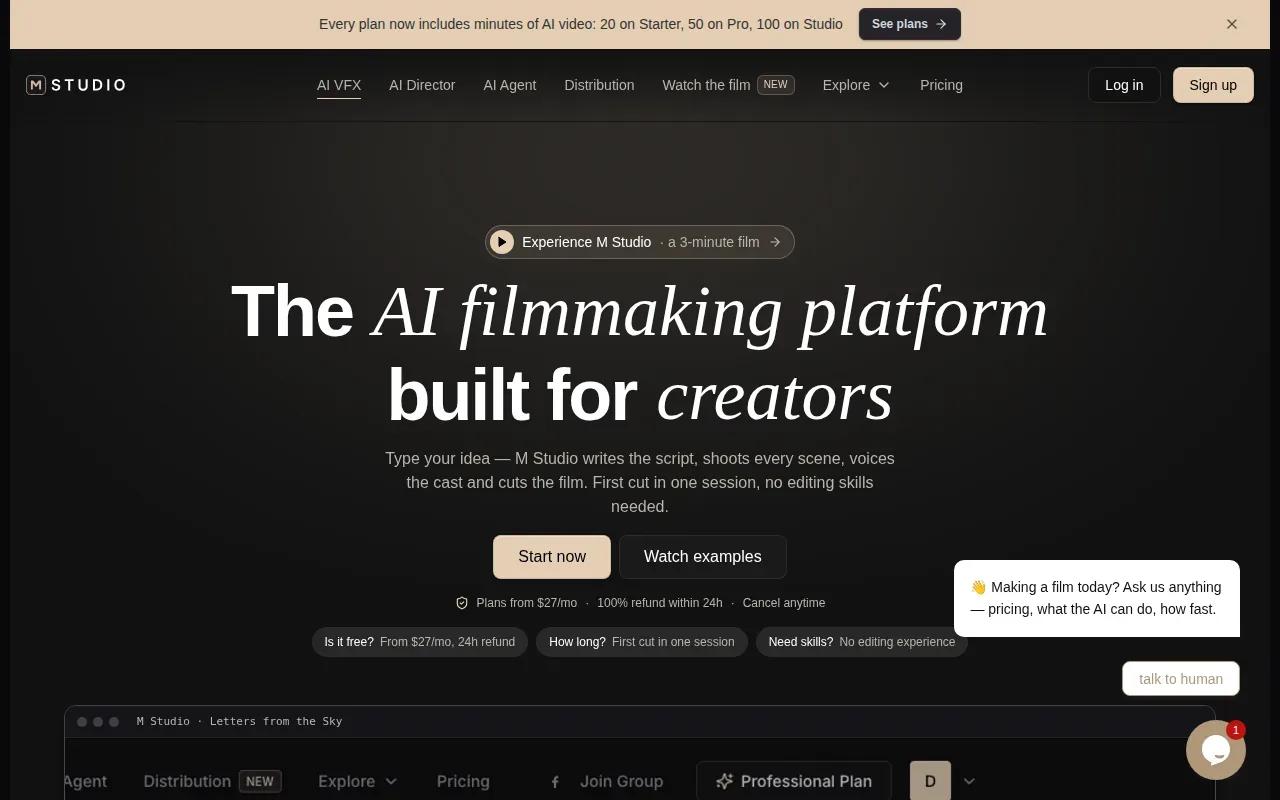Click the Start now button
The image size is (1280, 800).
pyautogui.click(x=552, y=557)
